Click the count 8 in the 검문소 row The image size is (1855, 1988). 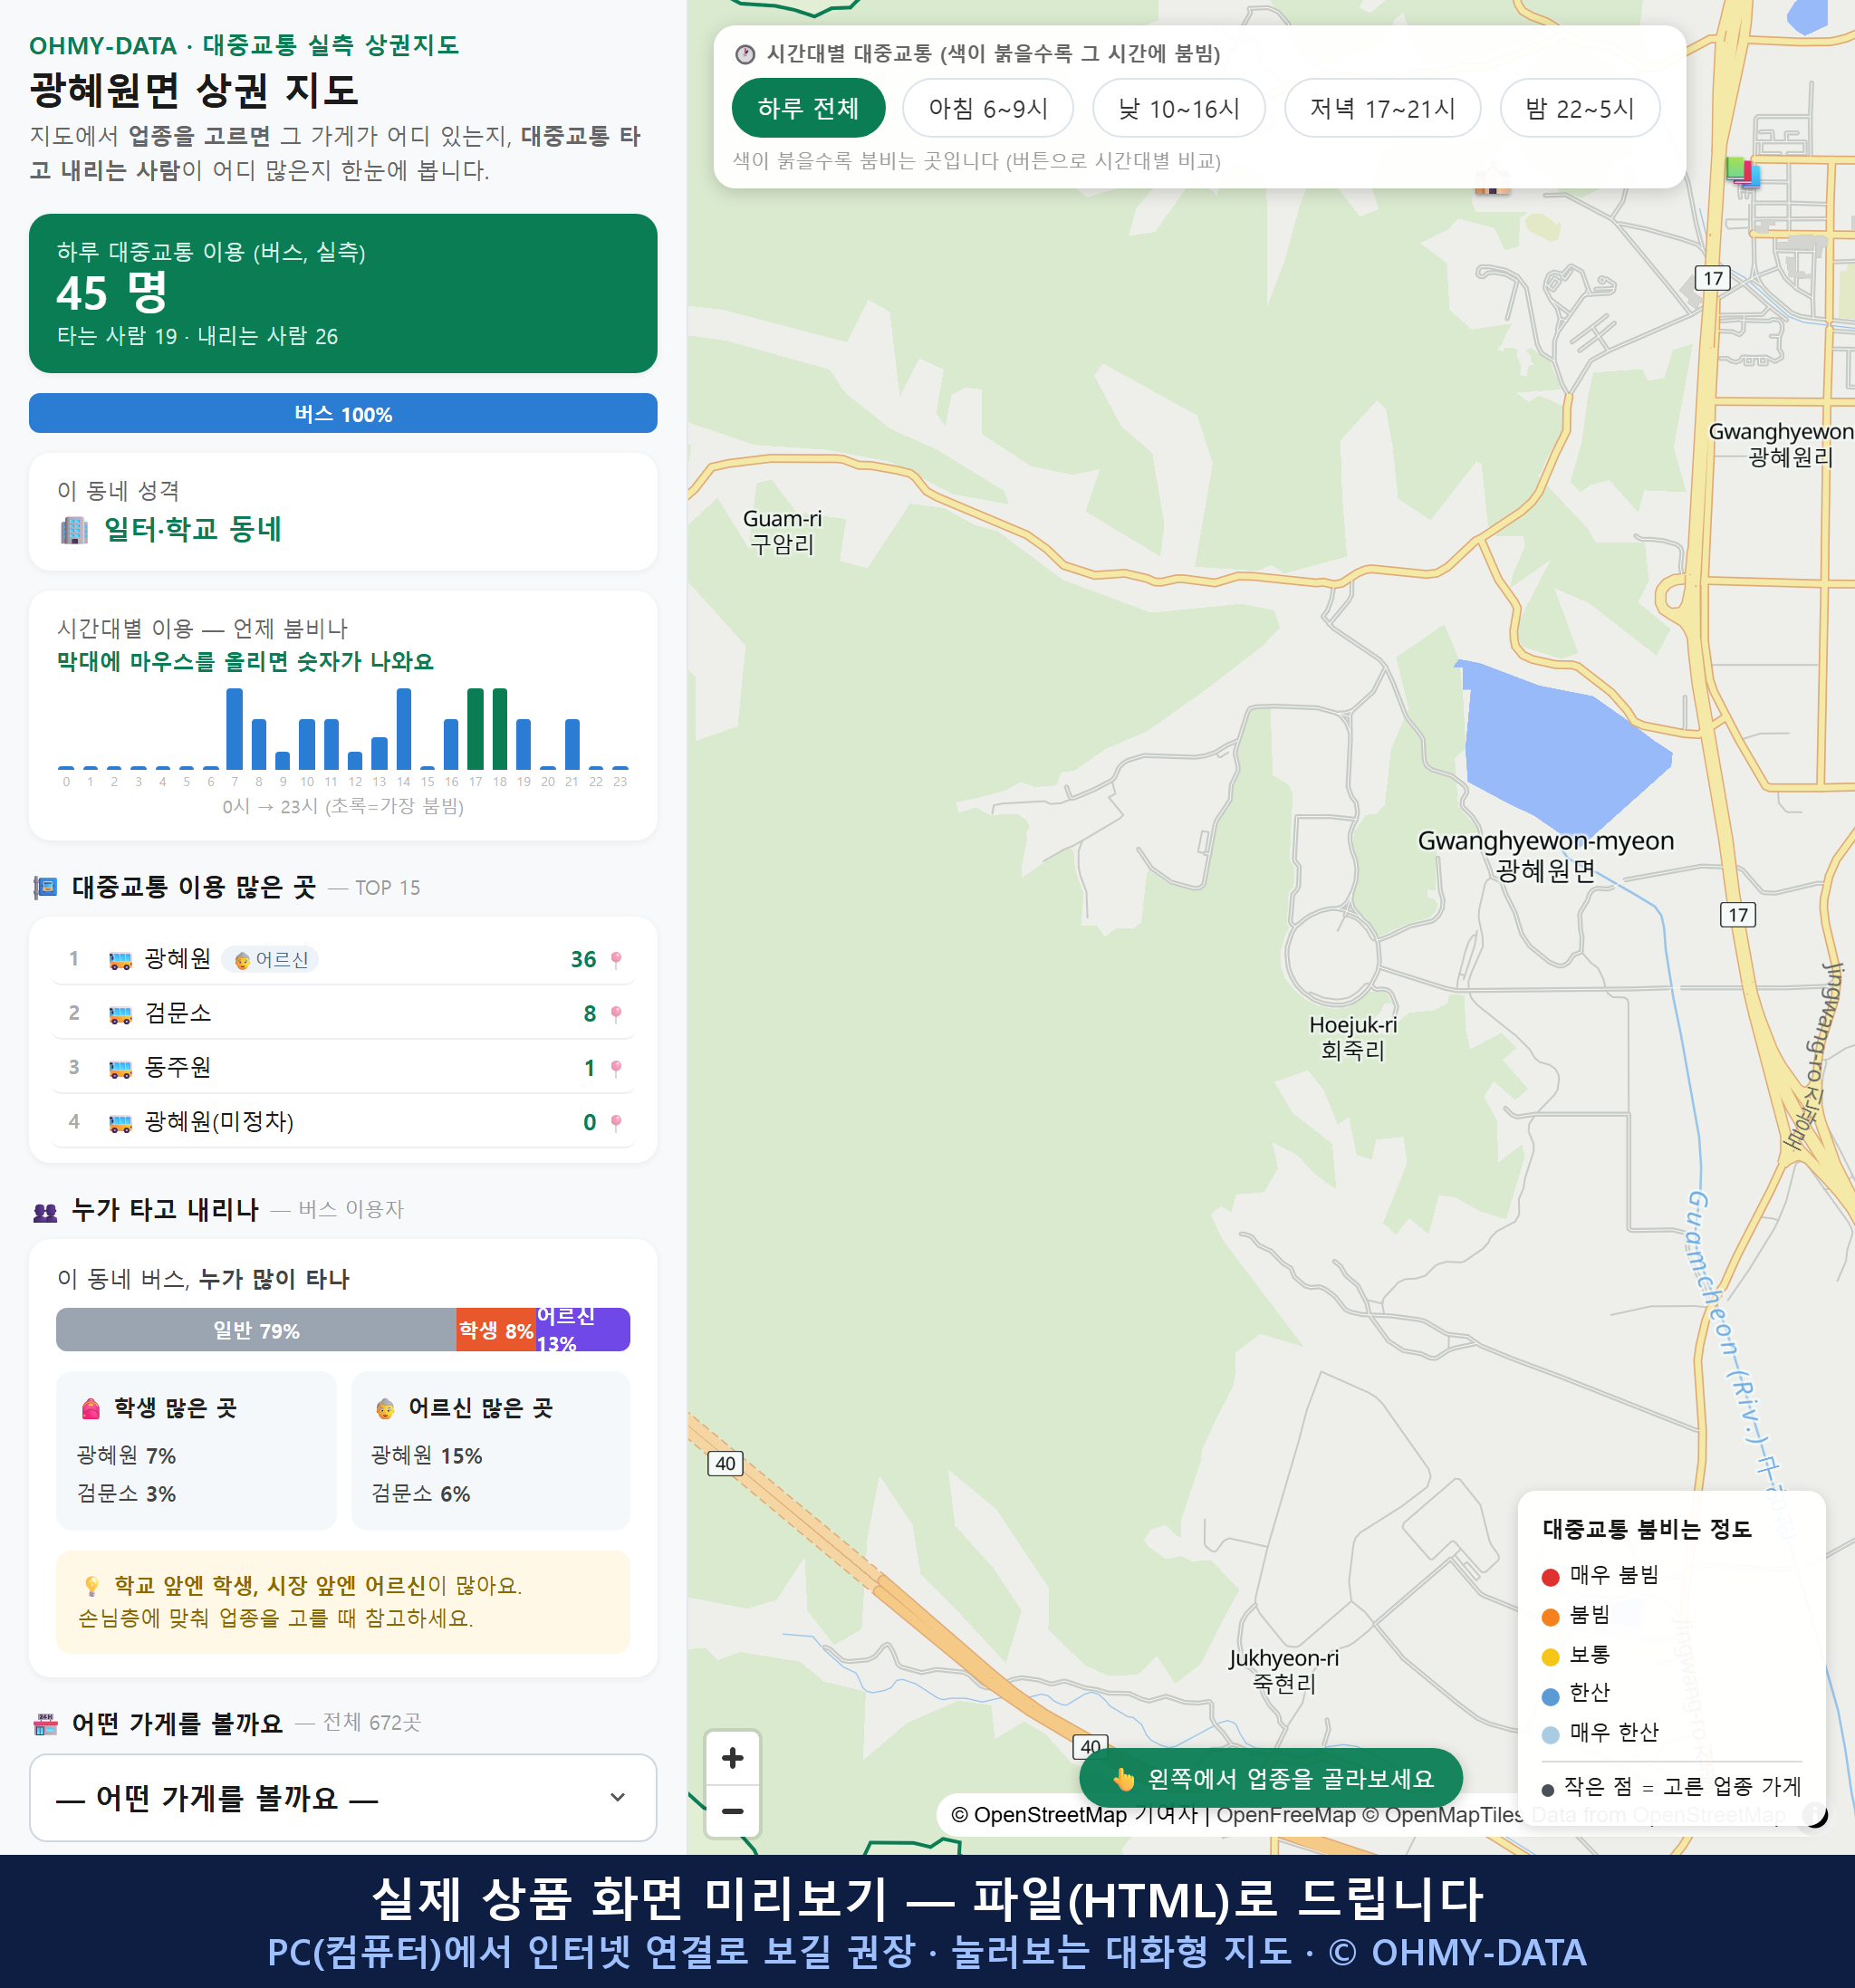pos(590,1014)
